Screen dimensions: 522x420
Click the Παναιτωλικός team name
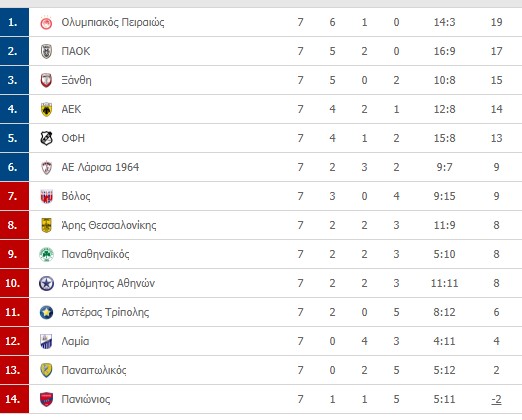[x=94, y=370]
